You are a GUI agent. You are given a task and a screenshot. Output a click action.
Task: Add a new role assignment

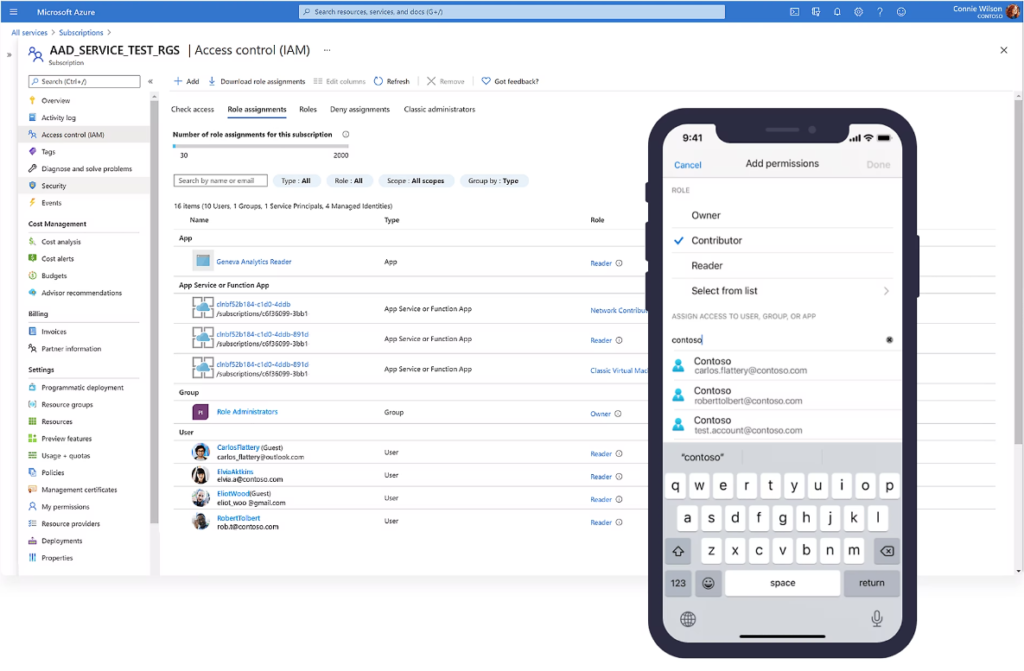point(186,81)
